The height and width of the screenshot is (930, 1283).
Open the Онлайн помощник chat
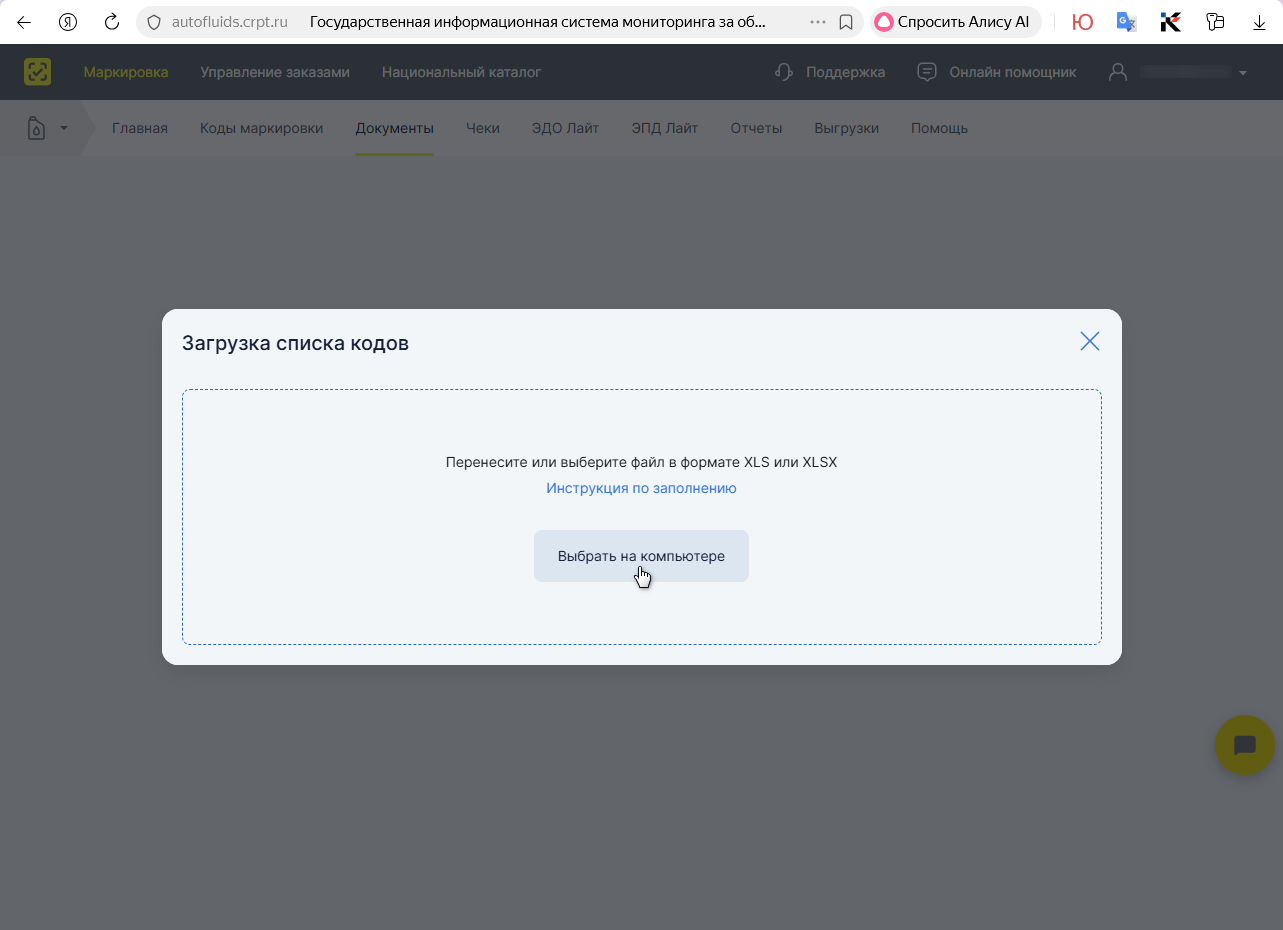997,72
